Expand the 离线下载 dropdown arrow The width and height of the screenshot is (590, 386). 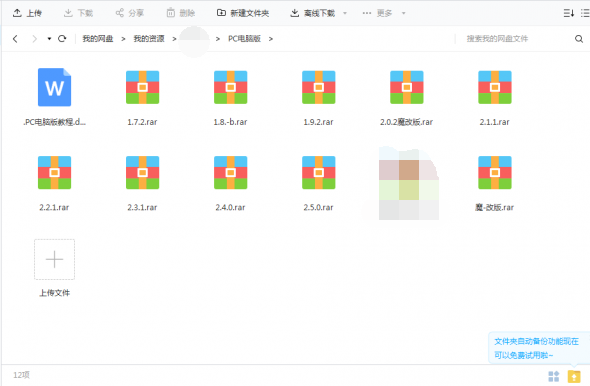click(x=345, y=13)
